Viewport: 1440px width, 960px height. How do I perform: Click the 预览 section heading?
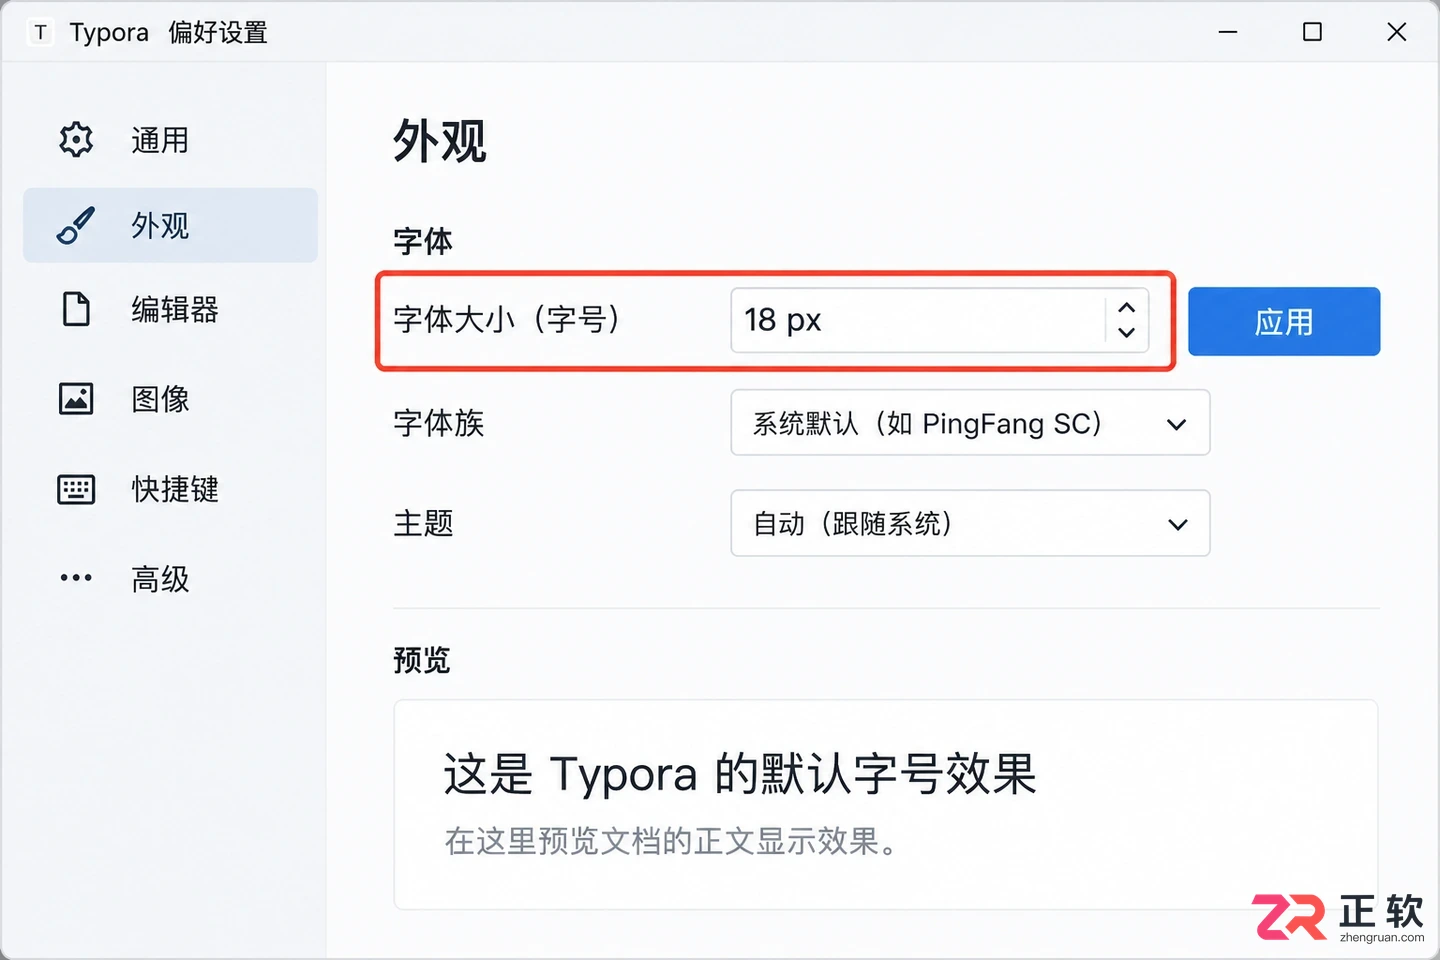point(422,660)
